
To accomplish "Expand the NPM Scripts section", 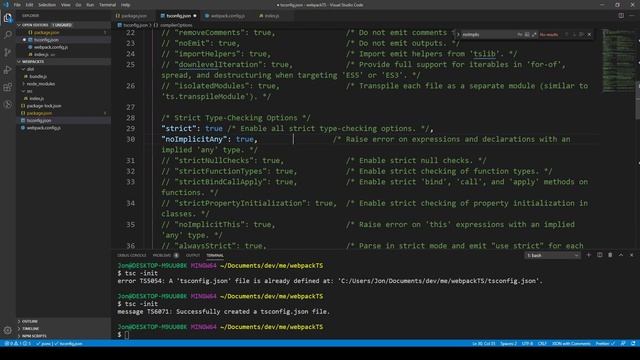I will click(x=63, y=336).
